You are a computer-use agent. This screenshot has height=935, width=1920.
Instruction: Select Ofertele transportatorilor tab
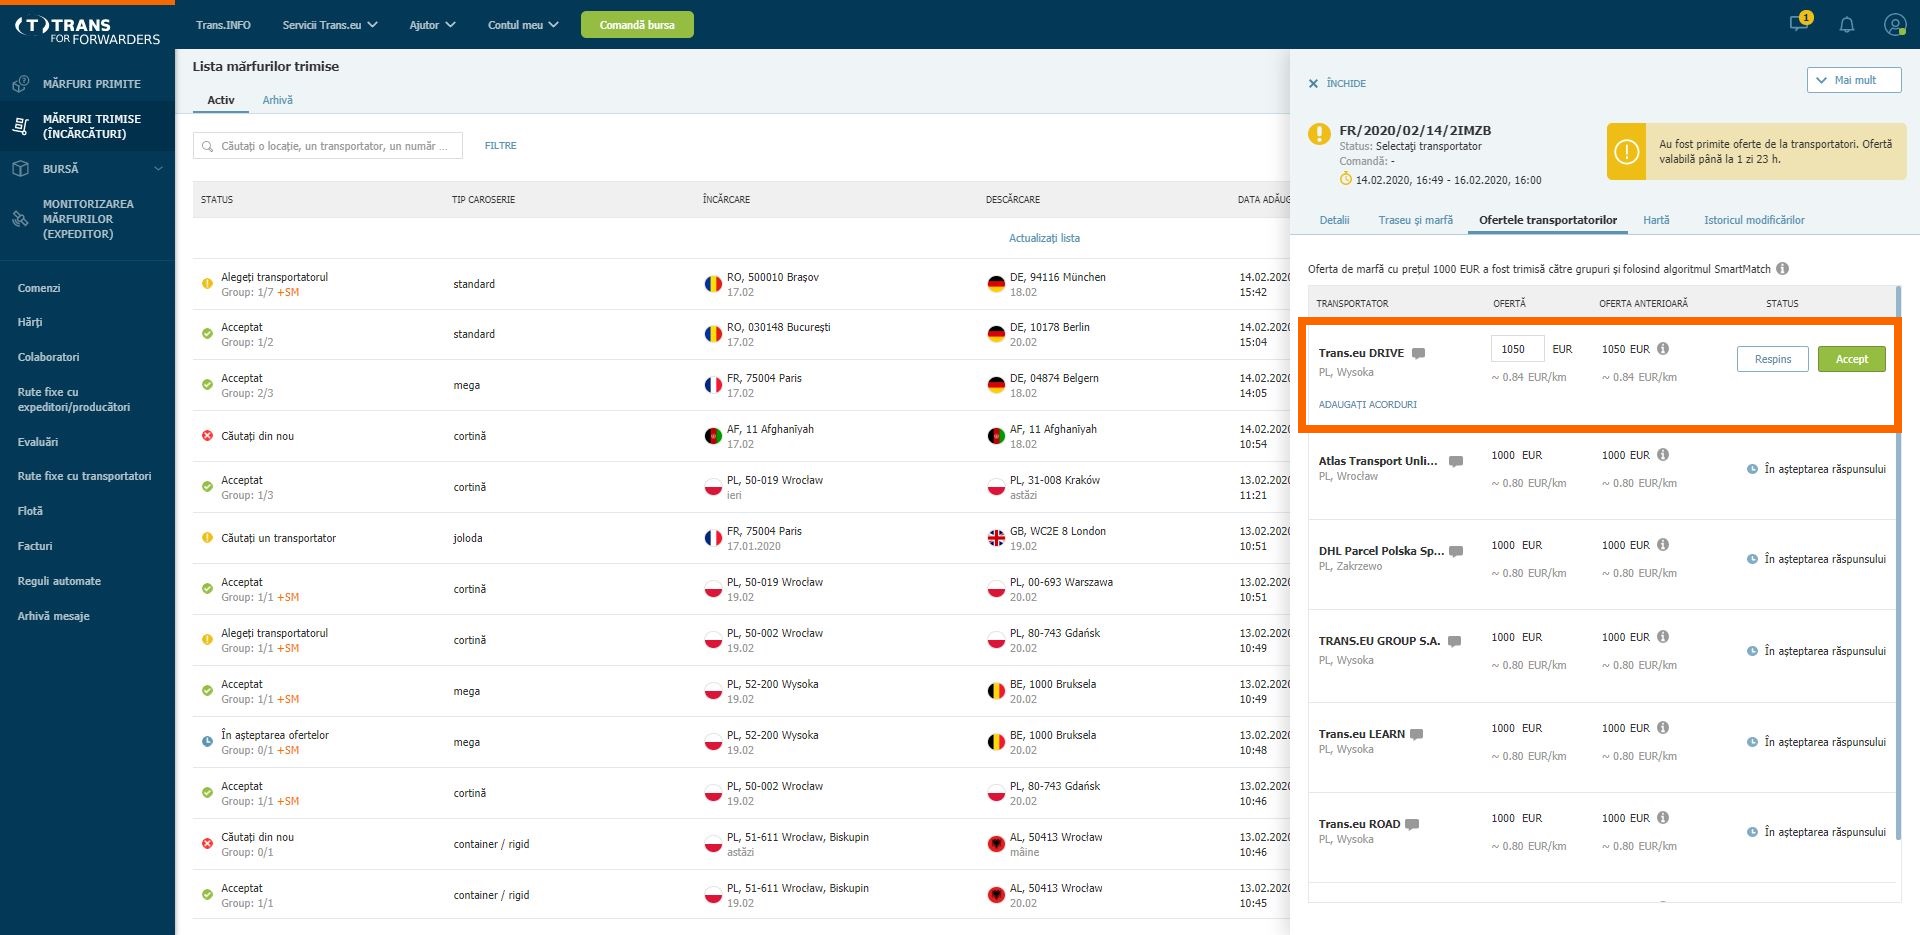point(1547,220)
